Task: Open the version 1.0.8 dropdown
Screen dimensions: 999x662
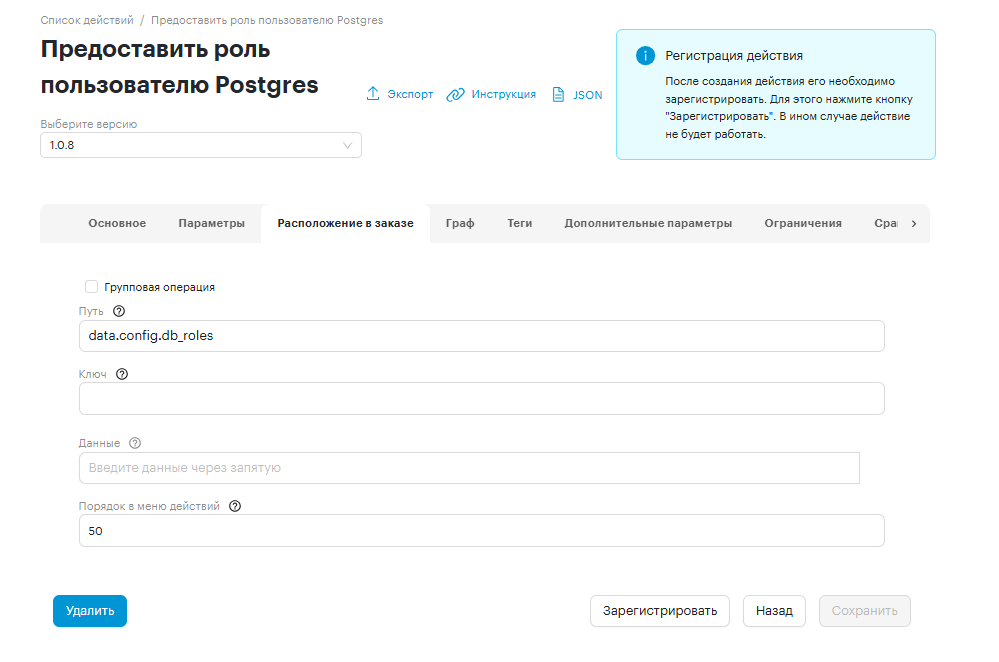Action: (x=201, y=145)
